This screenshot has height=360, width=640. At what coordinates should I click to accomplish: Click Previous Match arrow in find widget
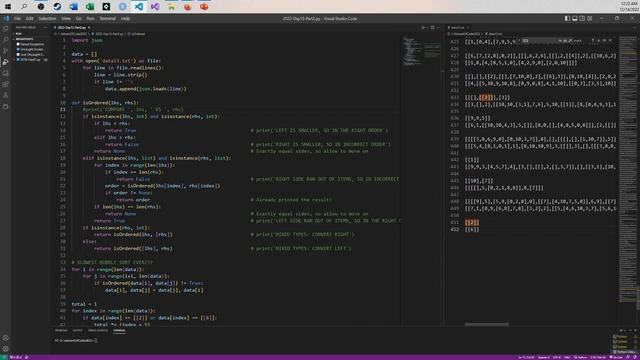tap(593, 41)
